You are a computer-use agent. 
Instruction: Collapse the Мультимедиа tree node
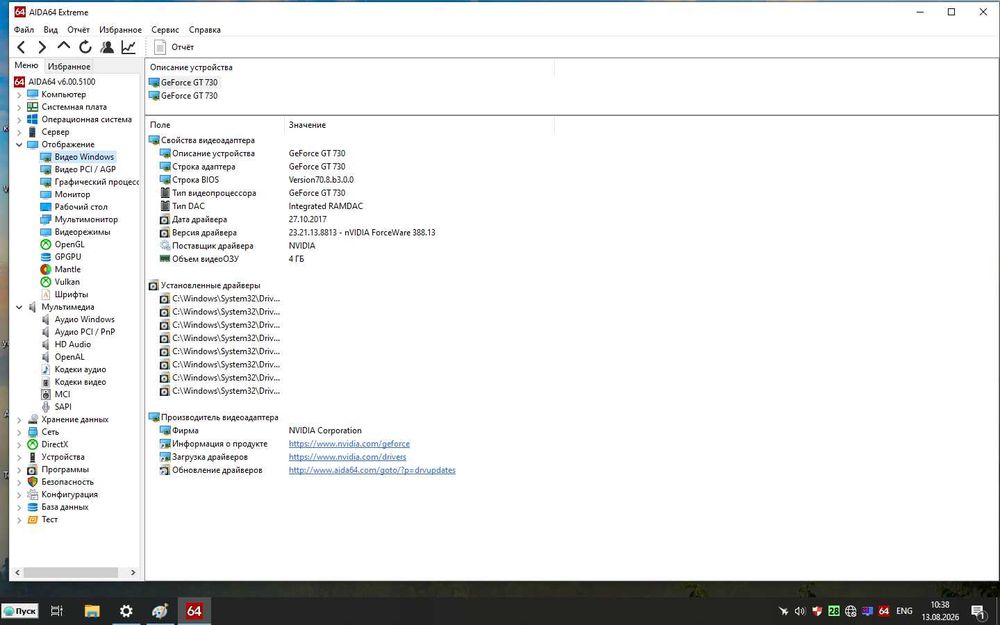coord(19,307)
